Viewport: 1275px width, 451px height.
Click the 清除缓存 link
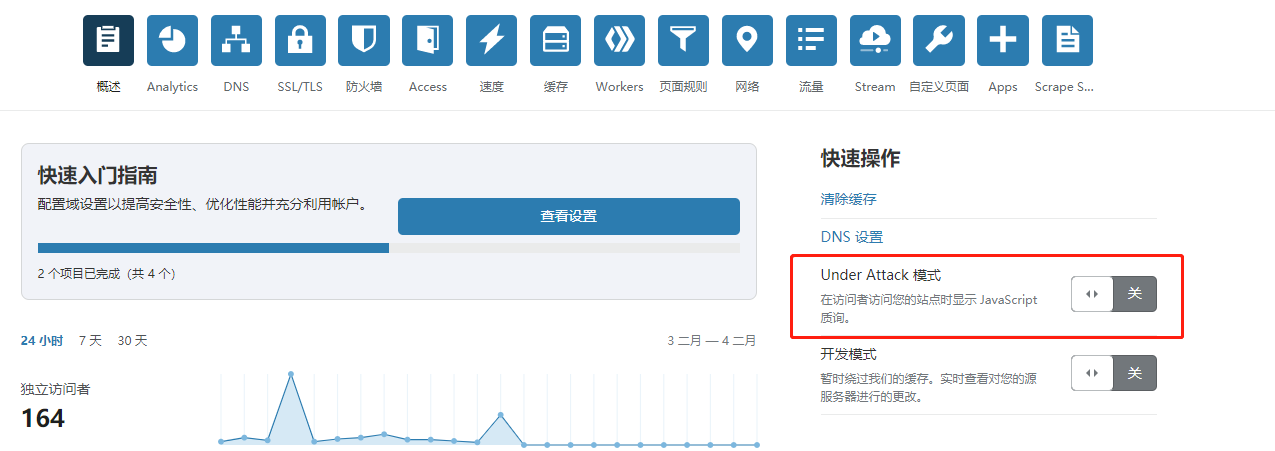coord(848,199)
